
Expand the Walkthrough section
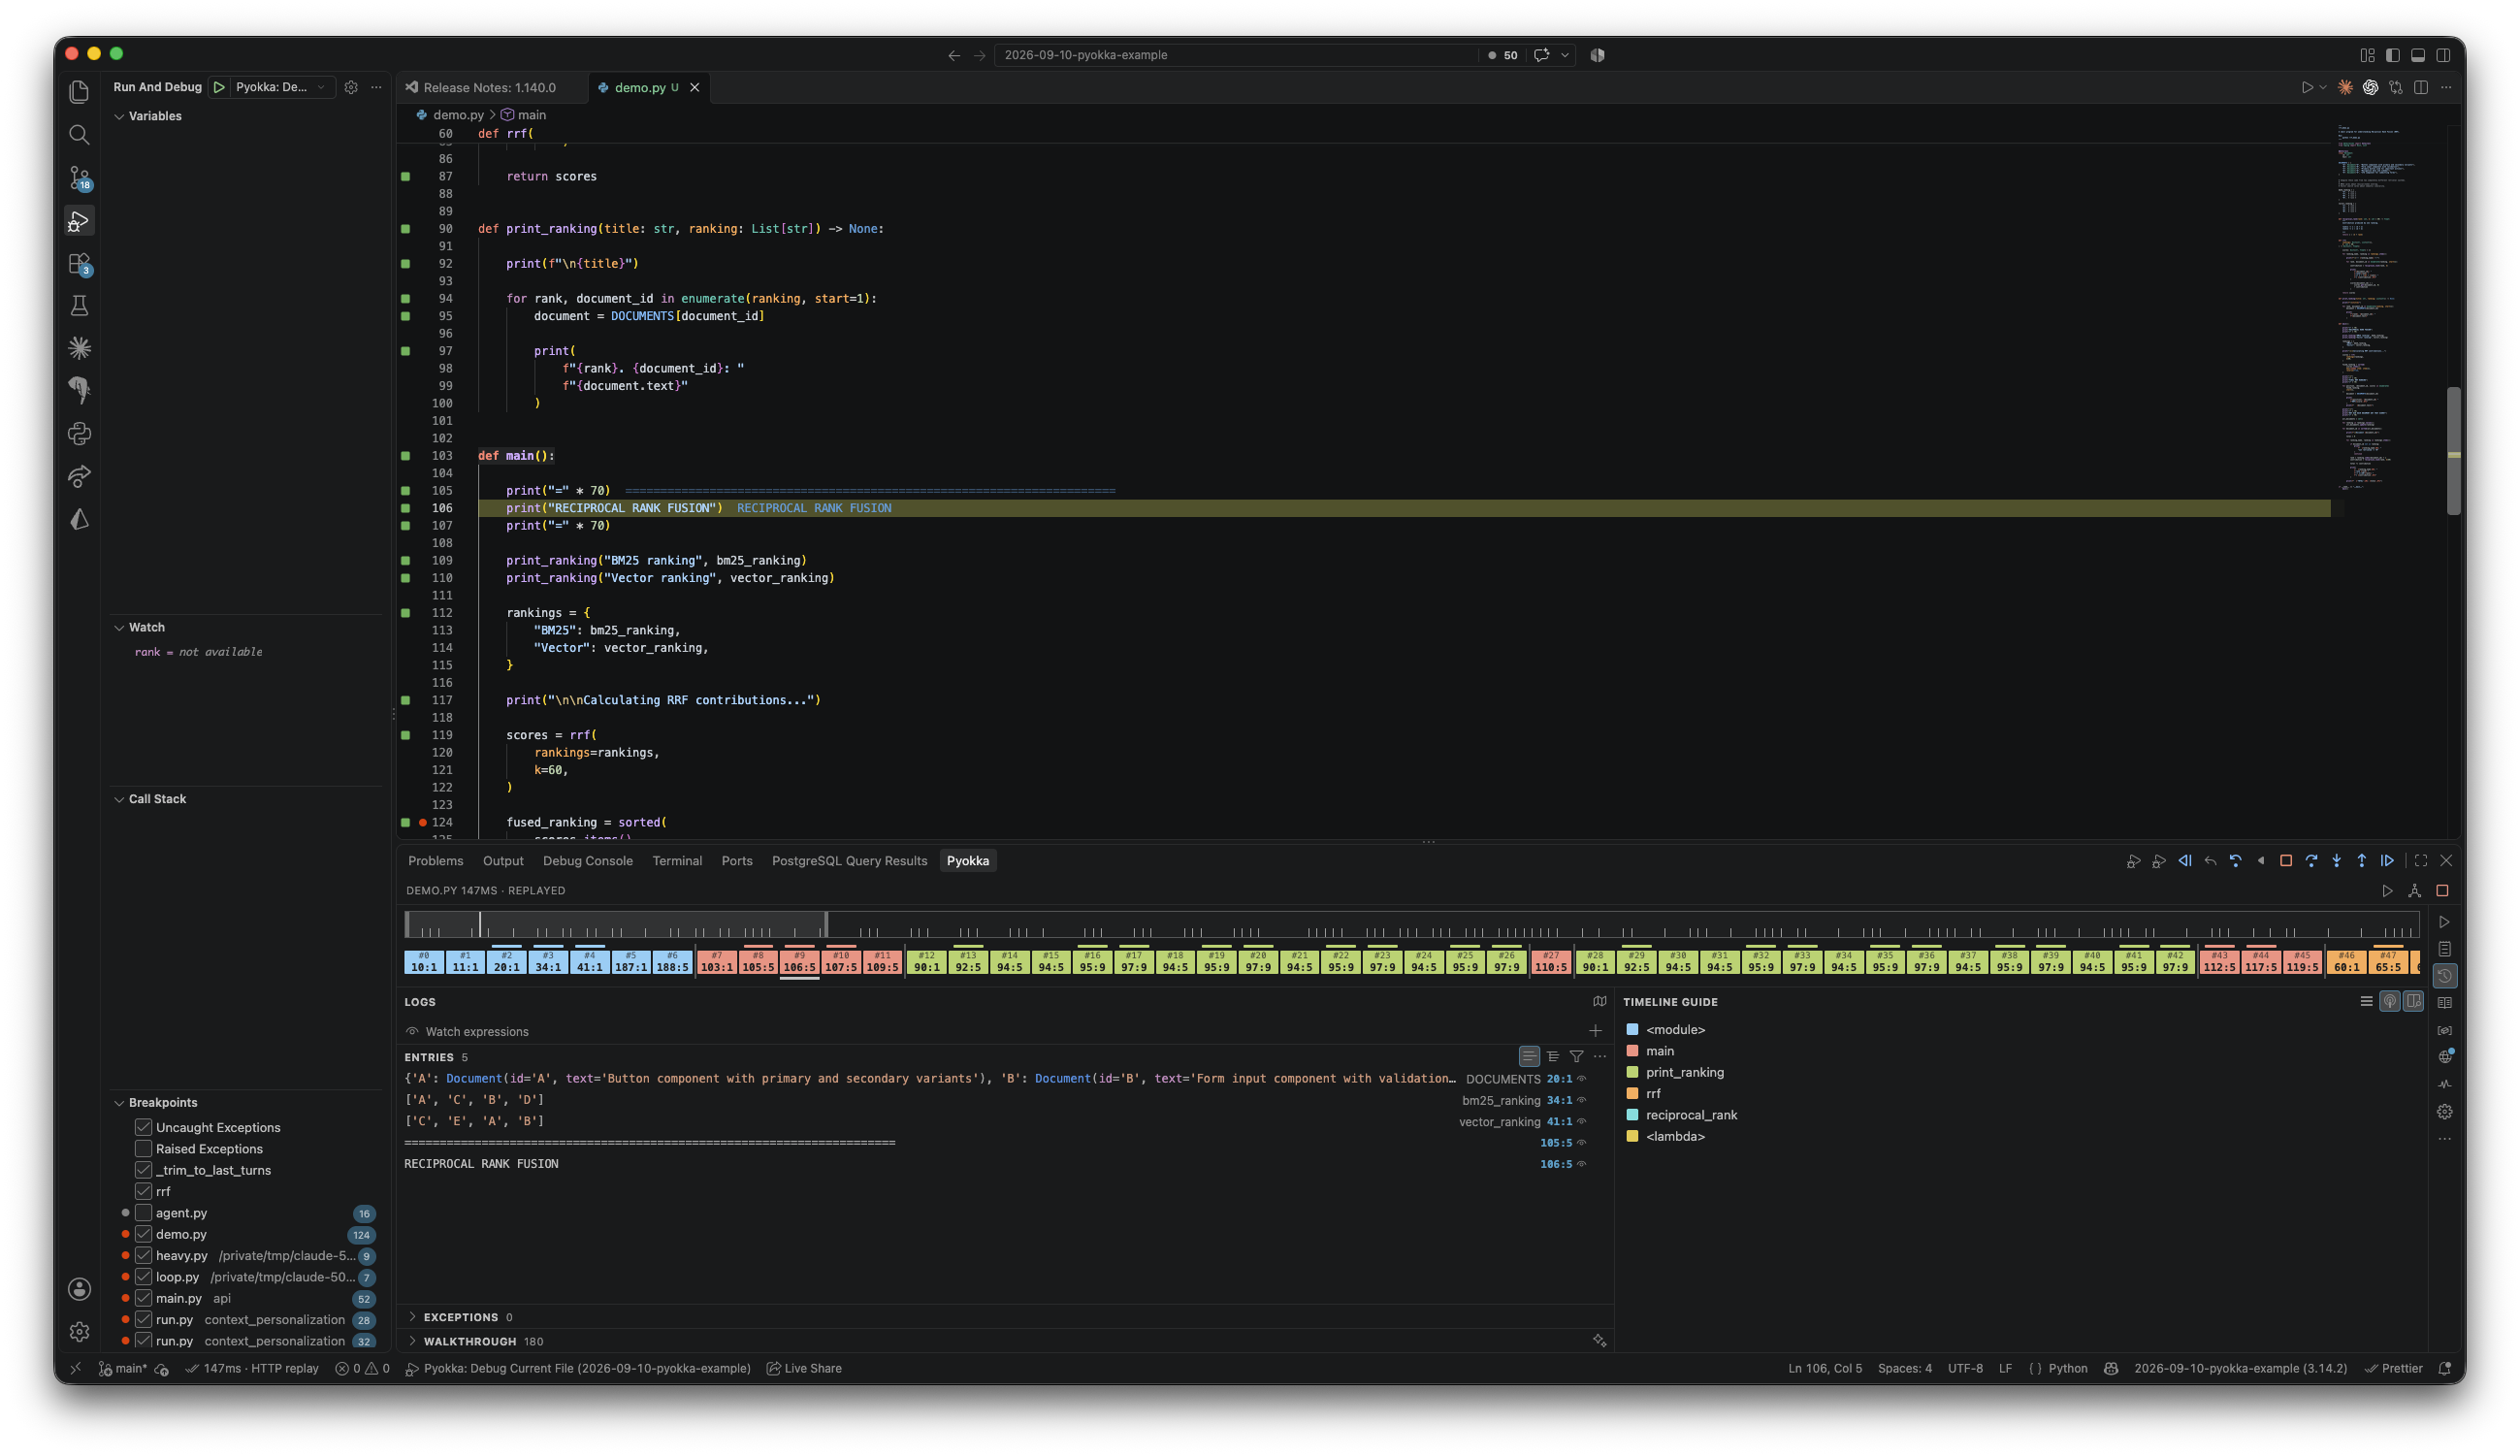pyautogui.click(x=412, y=1342)
